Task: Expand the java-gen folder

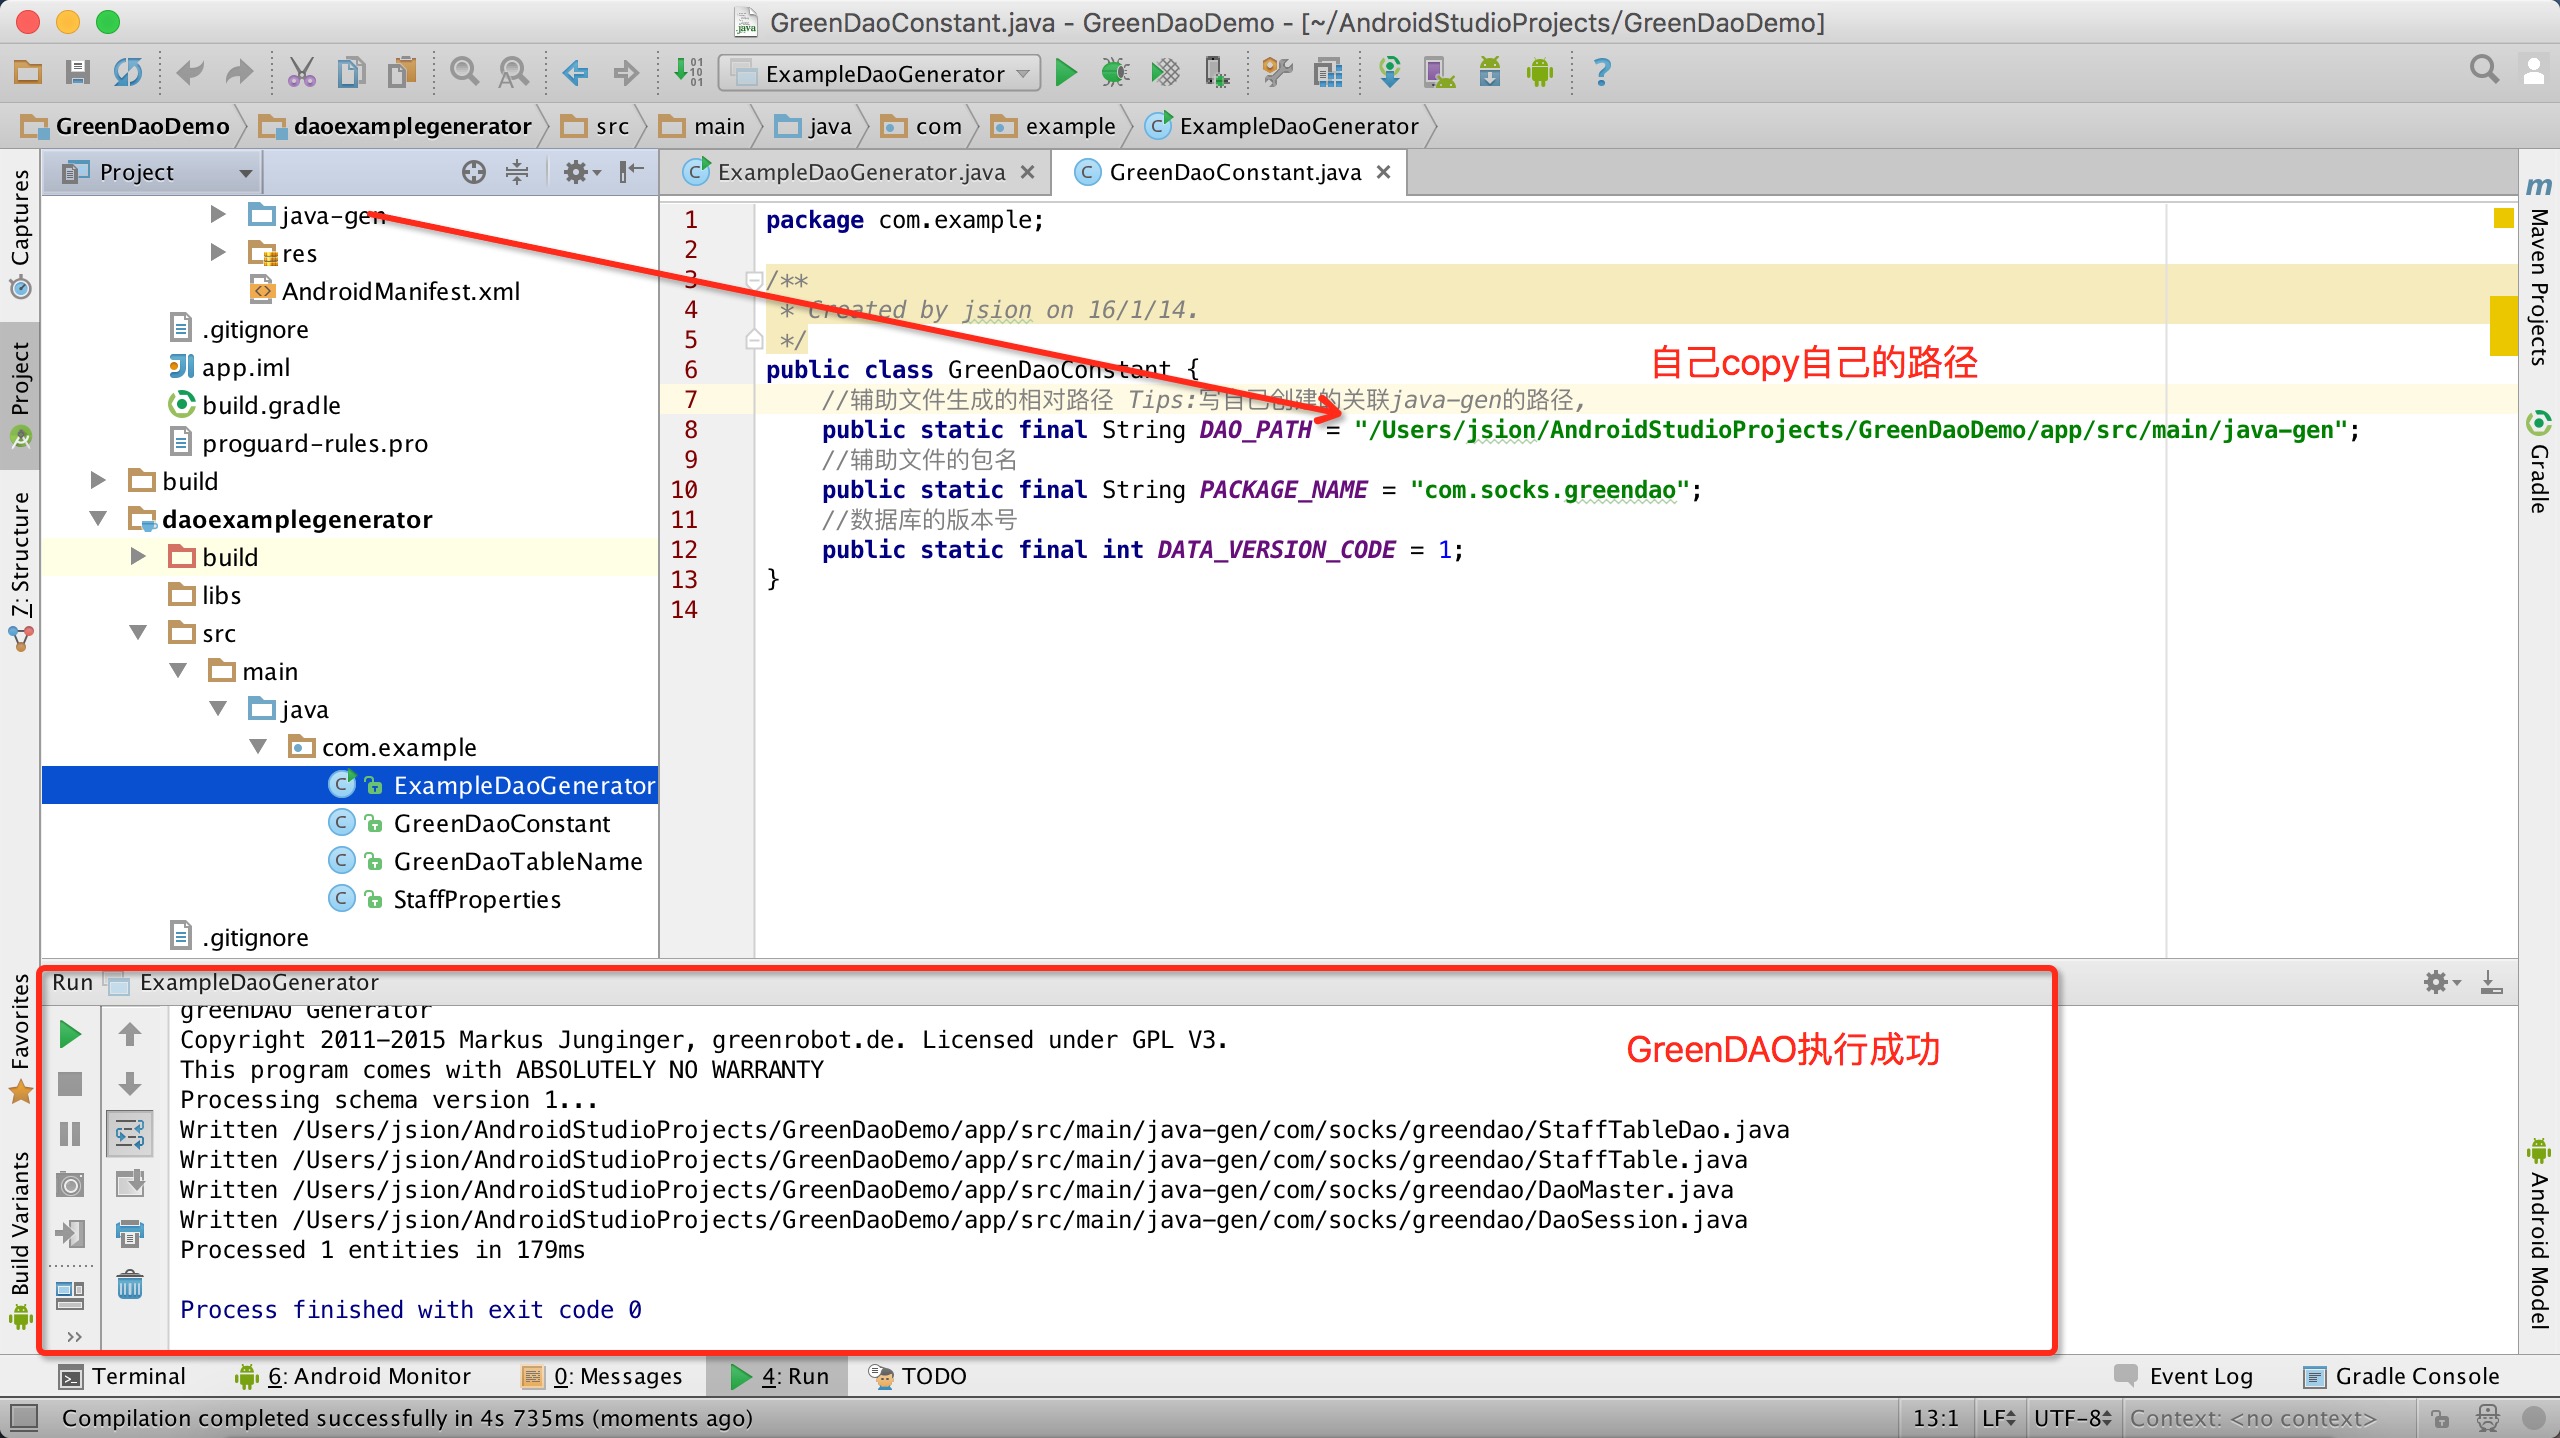Action: [218, 214]
